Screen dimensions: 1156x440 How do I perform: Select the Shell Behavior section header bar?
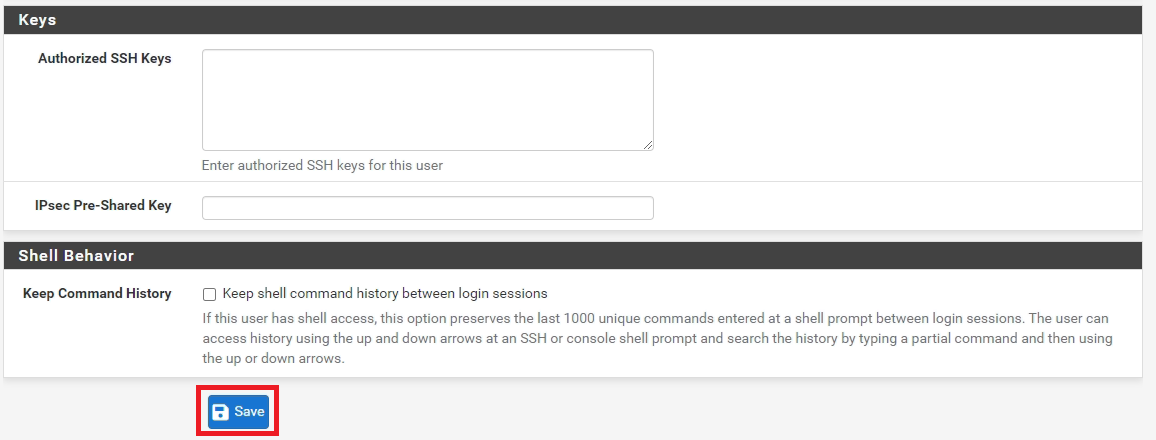coord(573,256)
